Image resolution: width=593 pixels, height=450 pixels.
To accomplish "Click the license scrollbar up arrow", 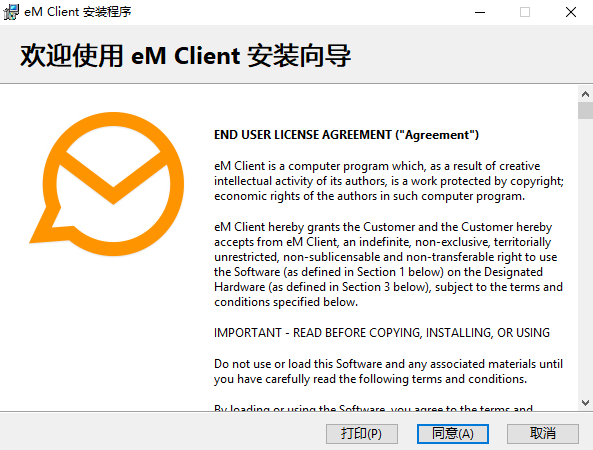I will tap(585, 94).
